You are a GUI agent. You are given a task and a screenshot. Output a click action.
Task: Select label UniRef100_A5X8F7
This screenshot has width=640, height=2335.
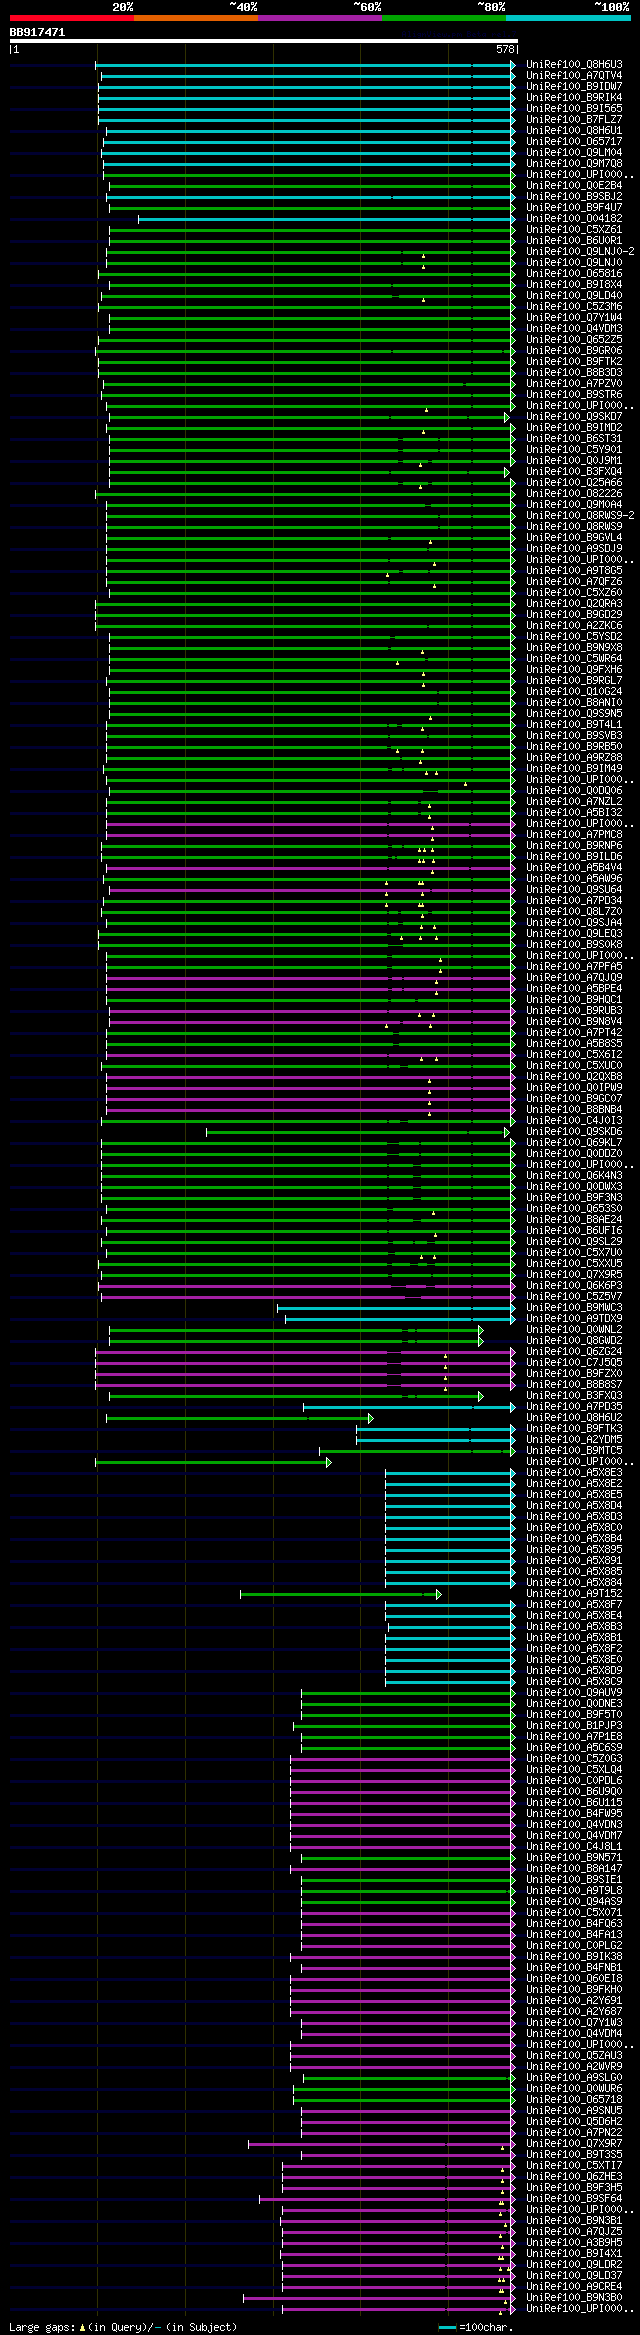click(574, 1604)
